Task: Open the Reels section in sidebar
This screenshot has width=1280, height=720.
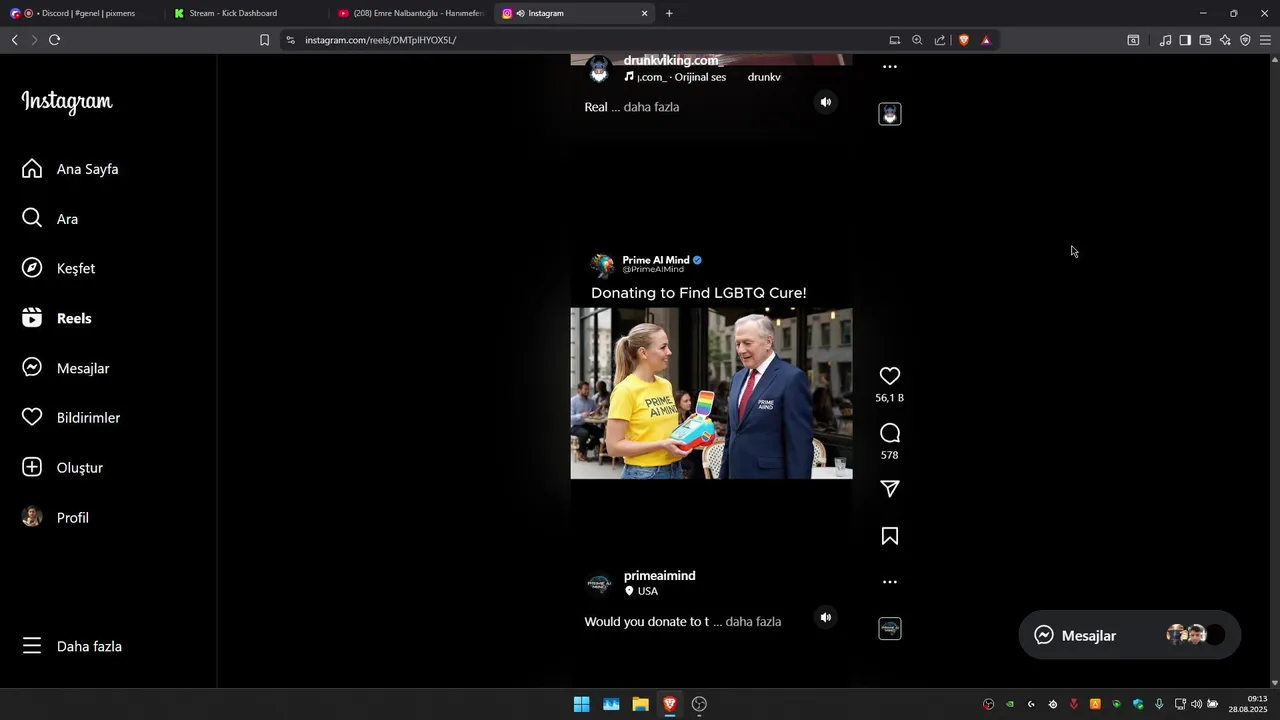Action: point(57,318)
